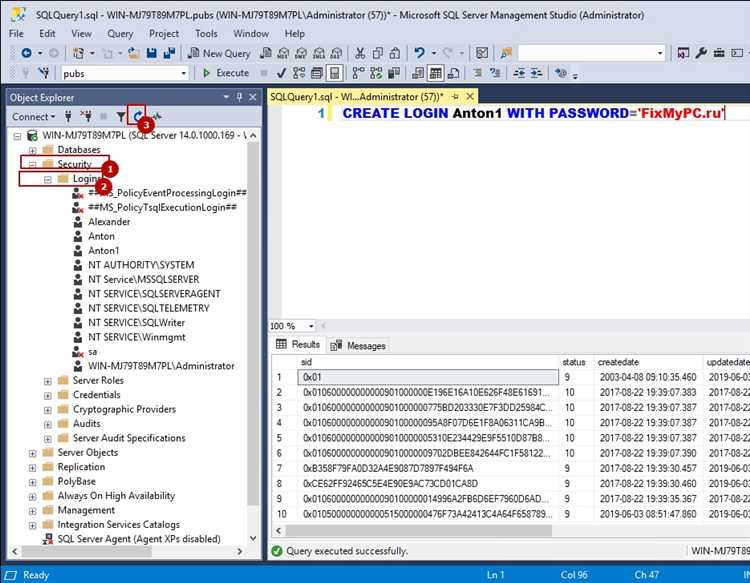Click the Cut scissors icon
This screenshot has width=750, height=583.
[360, 53]
